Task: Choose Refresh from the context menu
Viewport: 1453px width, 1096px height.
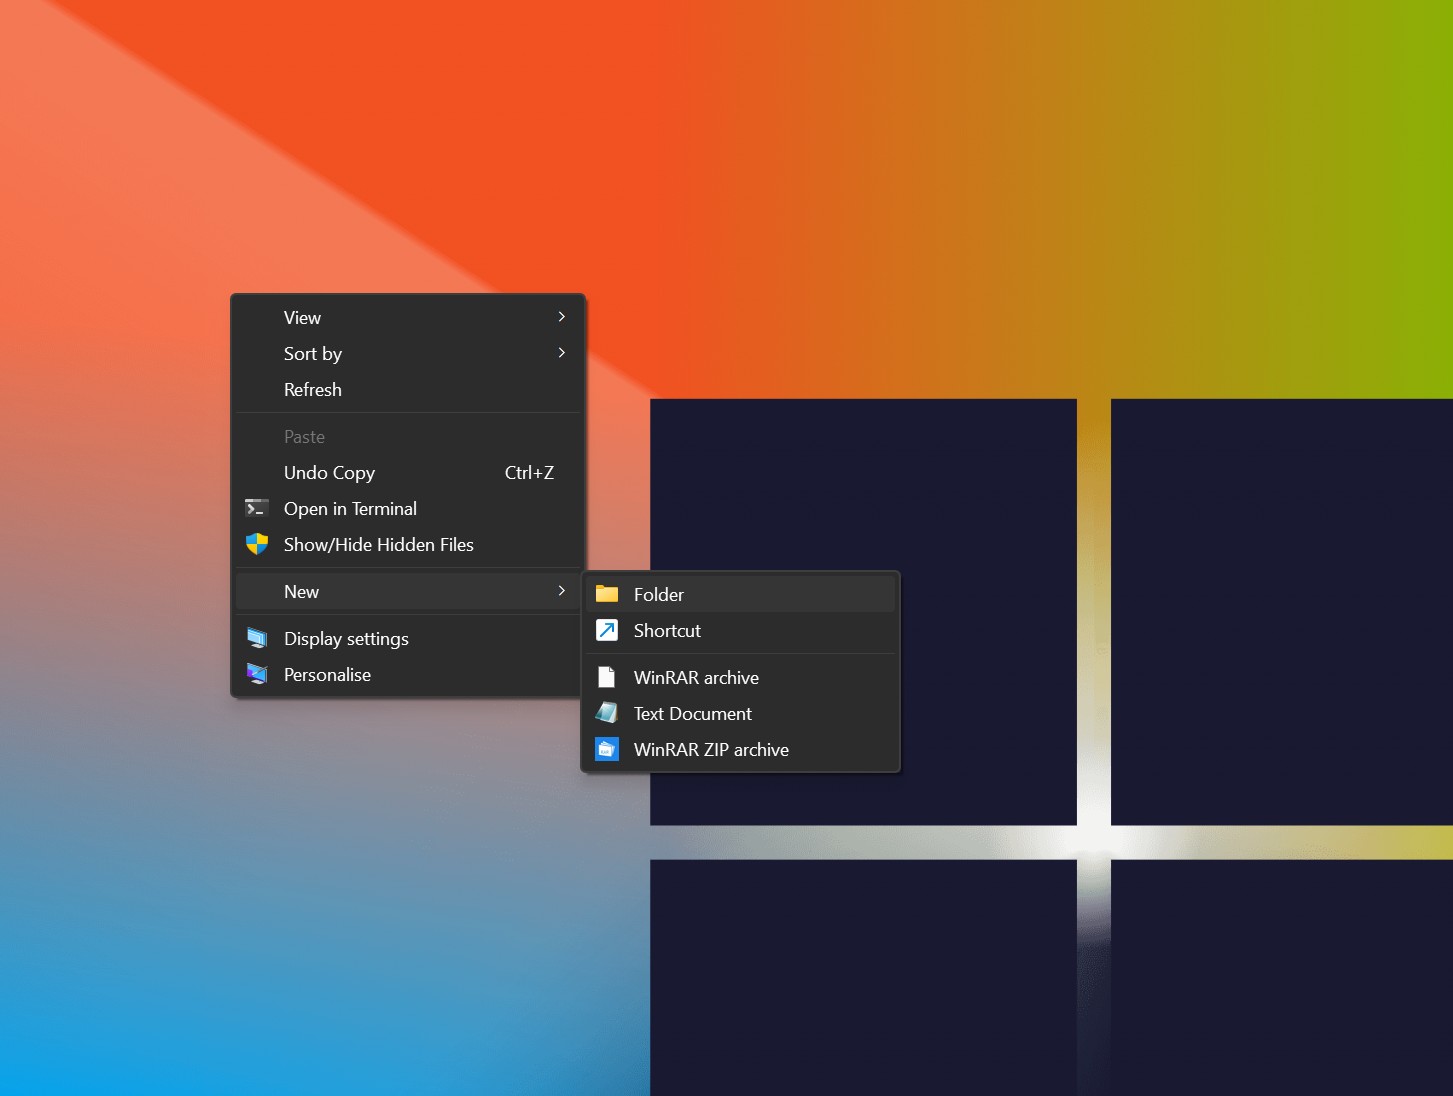Action: (x=408, y=389)
